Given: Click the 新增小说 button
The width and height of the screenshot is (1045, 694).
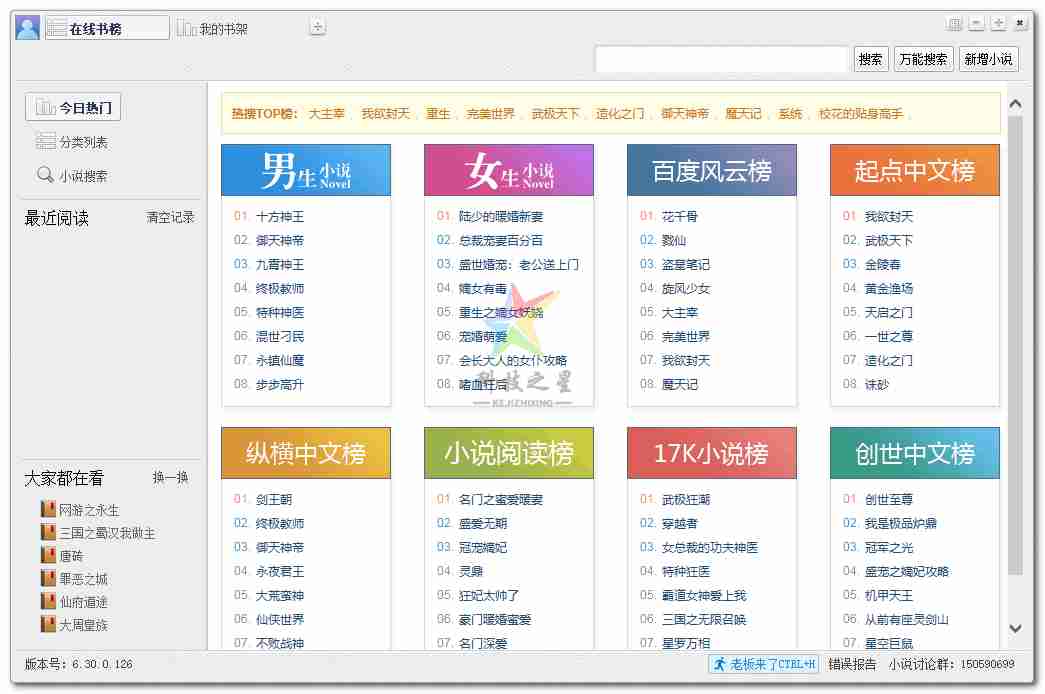Looking at the screenshot, I should 988,59.
